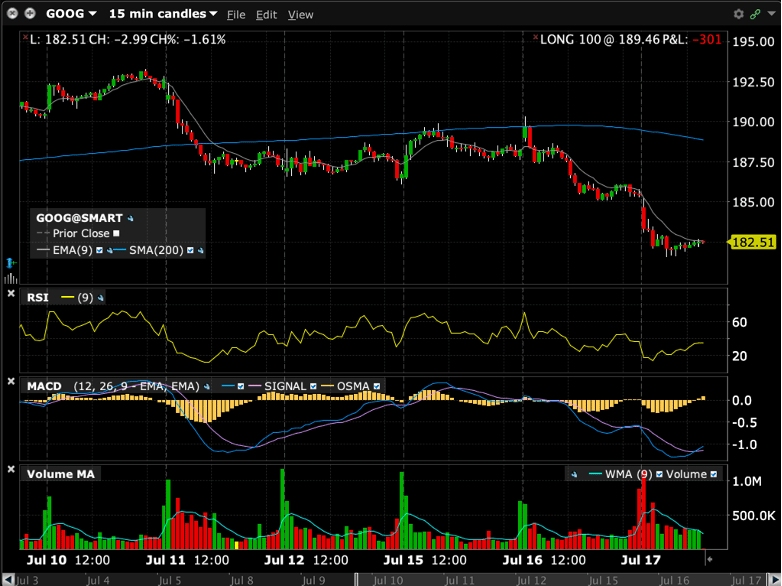Uncheck the SMA(200) visibility checkbox
Image resolution: width=782 pixels, height=586 pixels.
[190, 250]
